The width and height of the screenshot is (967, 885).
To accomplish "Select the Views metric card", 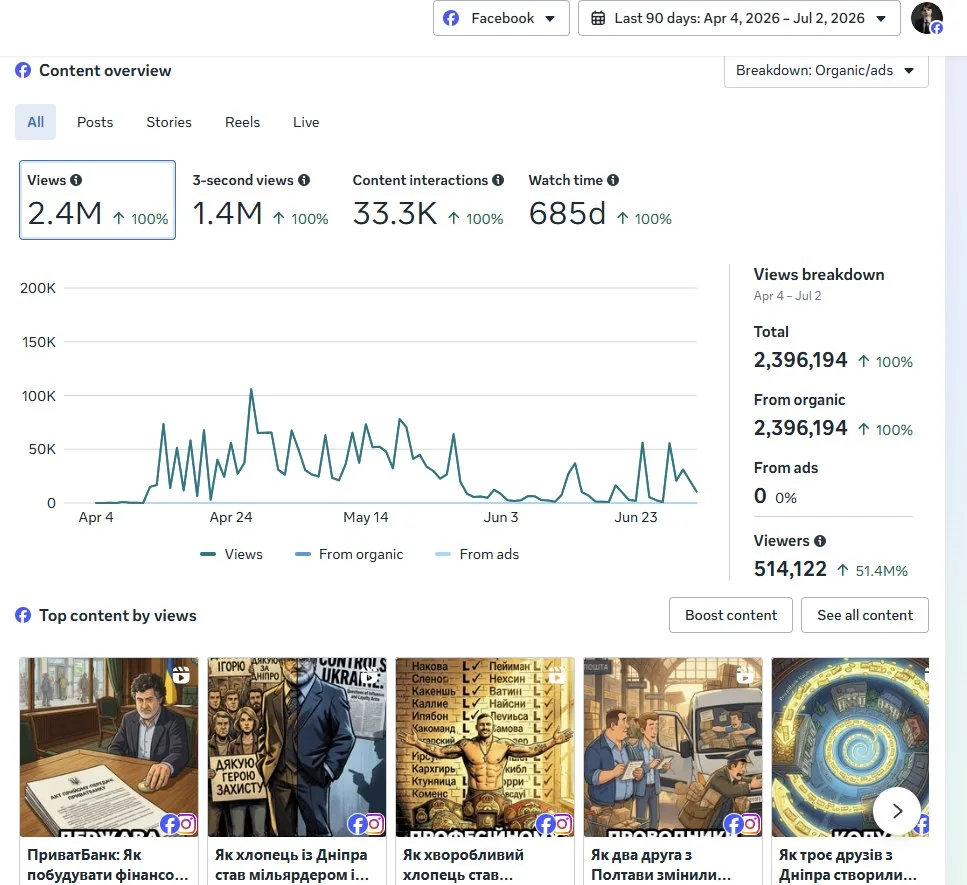I will (x=97, y=200).
